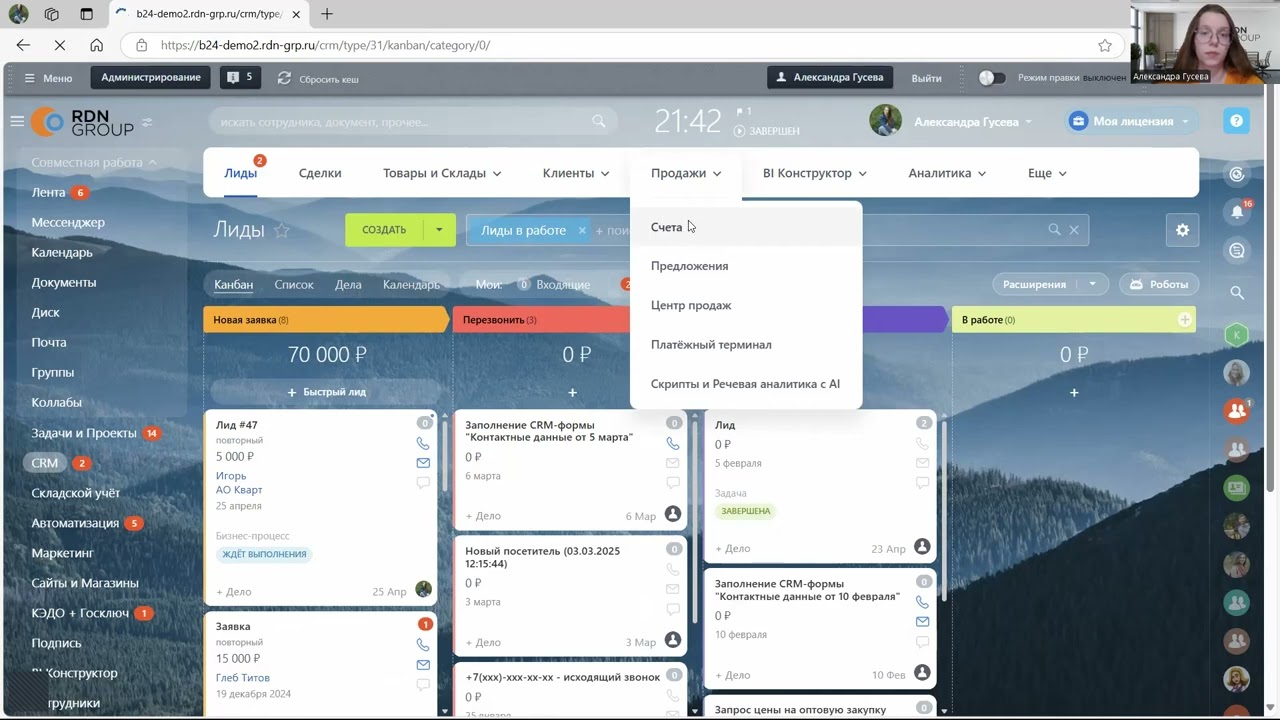Open Игорь contact link on Лид #47
This screenshot has height=720, width=1280.
coord(231,476)
